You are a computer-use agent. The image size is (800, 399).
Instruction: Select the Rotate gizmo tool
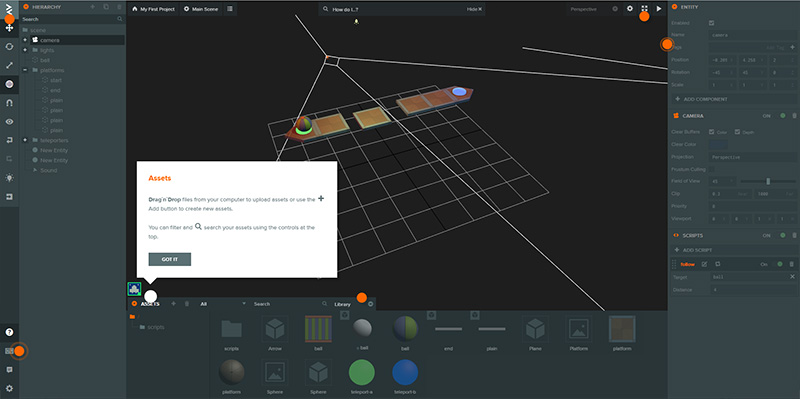click(9, 46)
